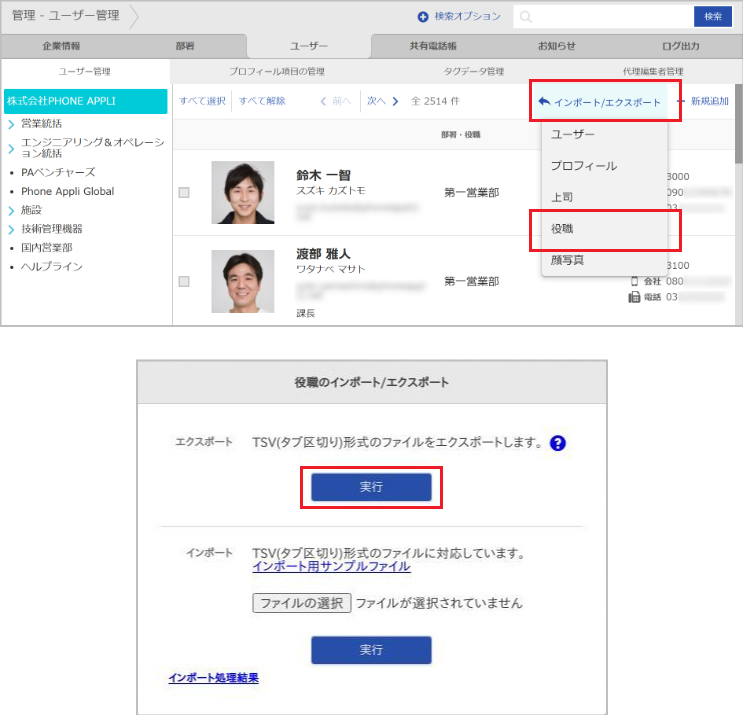
Task: Tick the checkbox beside 渡部 雅人
Action: pyautogui.click(x=184, y=281)
